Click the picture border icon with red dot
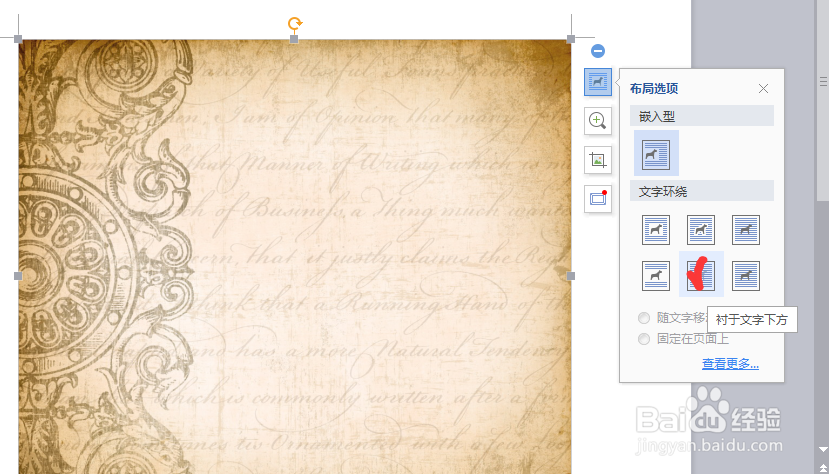Screen dimensions: 829x474 [598, 199]
